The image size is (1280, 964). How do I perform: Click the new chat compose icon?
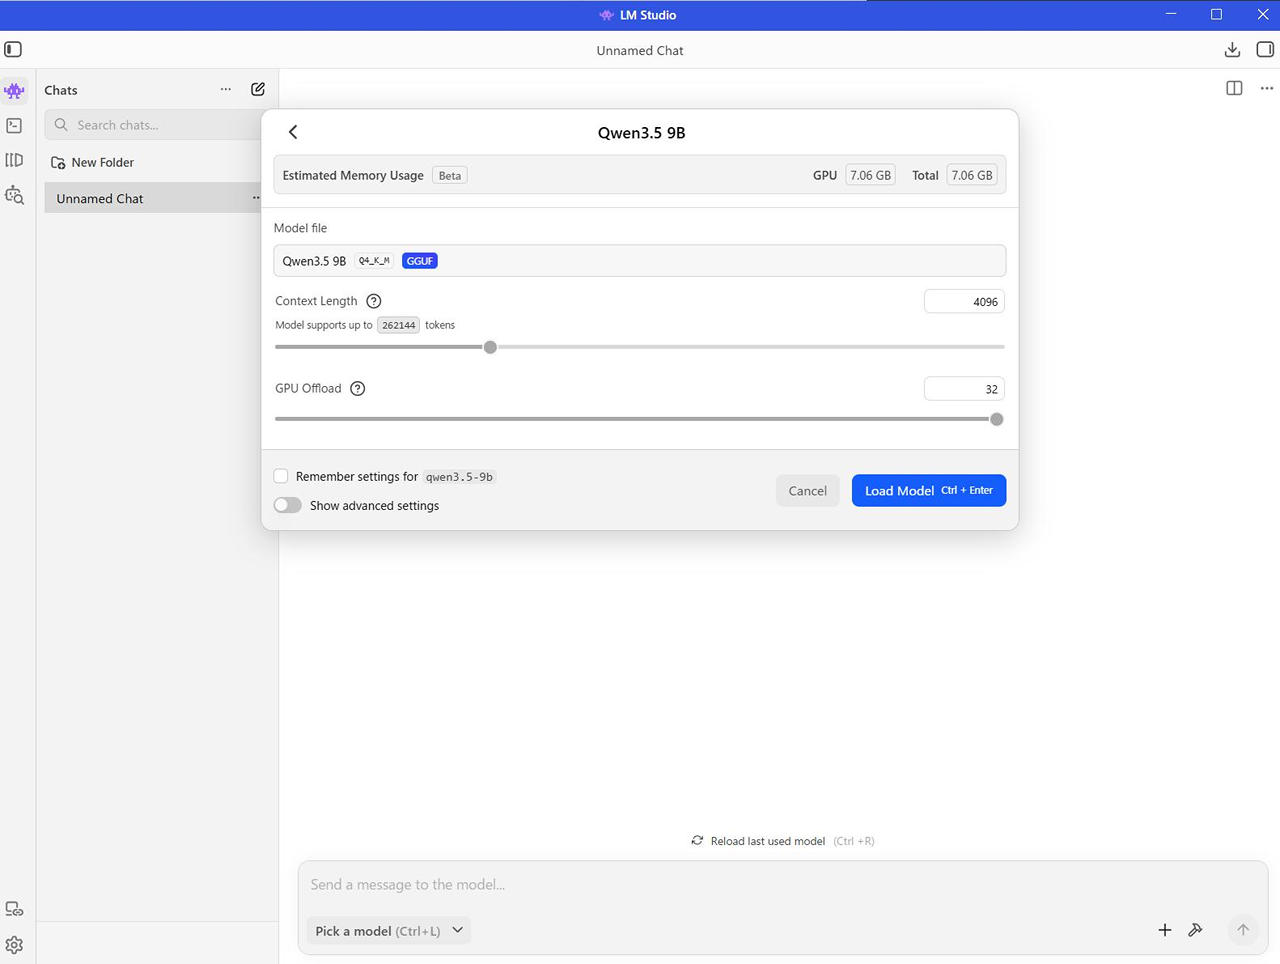tap(258, 89)
